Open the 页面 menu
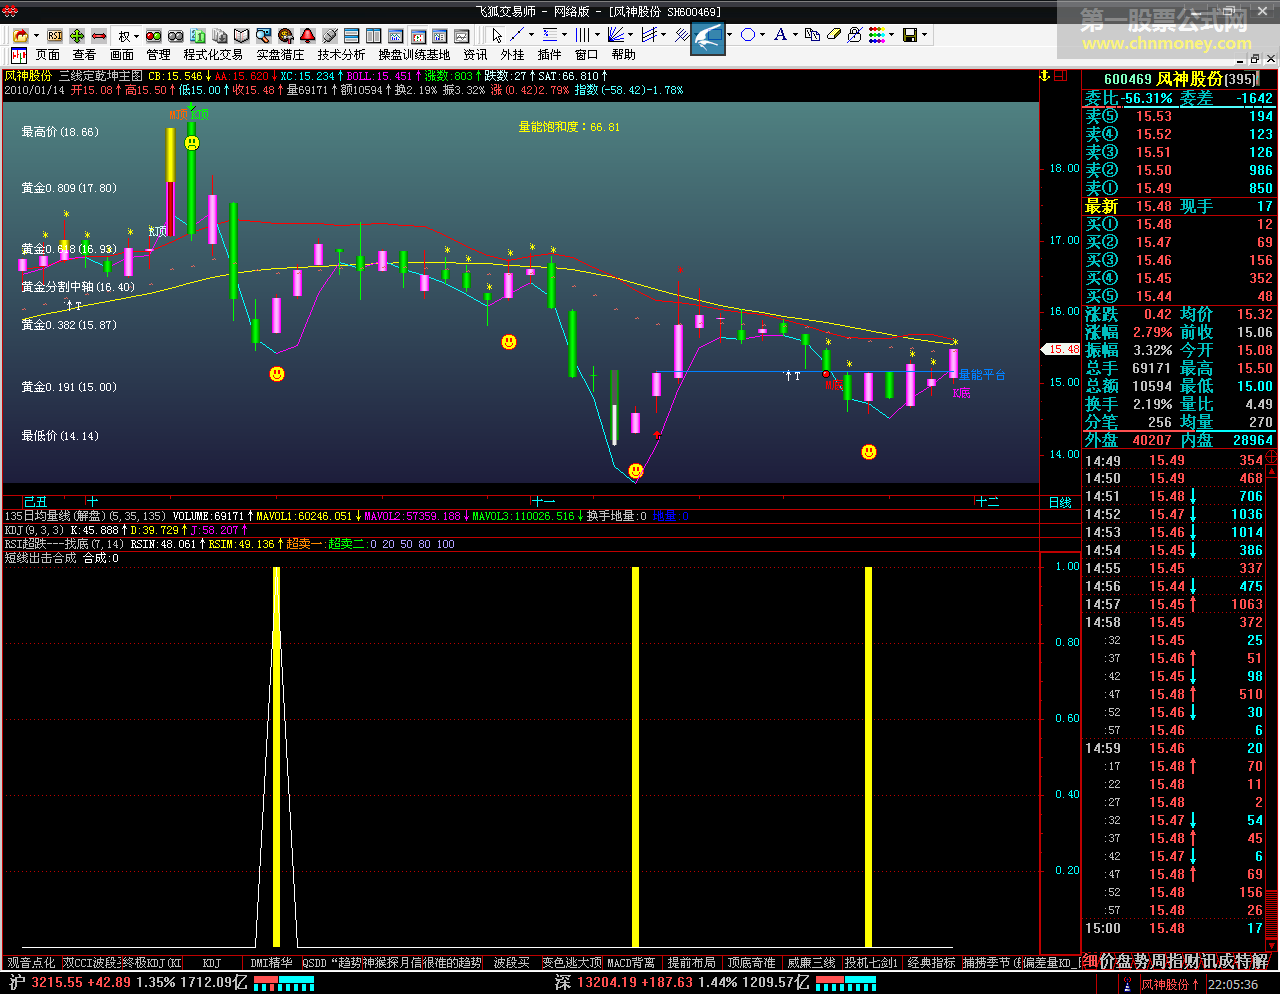The height and width of the screenshot is (994, 1280). (x=48, y=55)
